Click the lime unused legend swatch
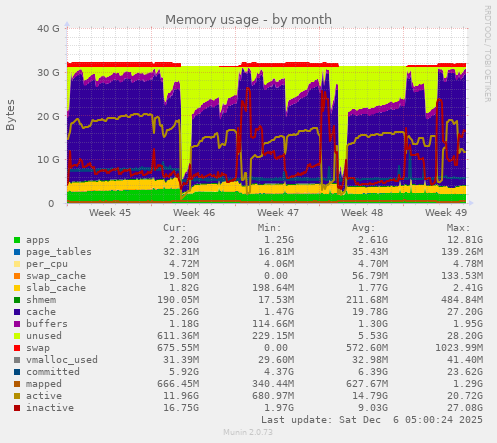Image resolution: width=497 pixels, height=443 pixels. click(17, 336)
